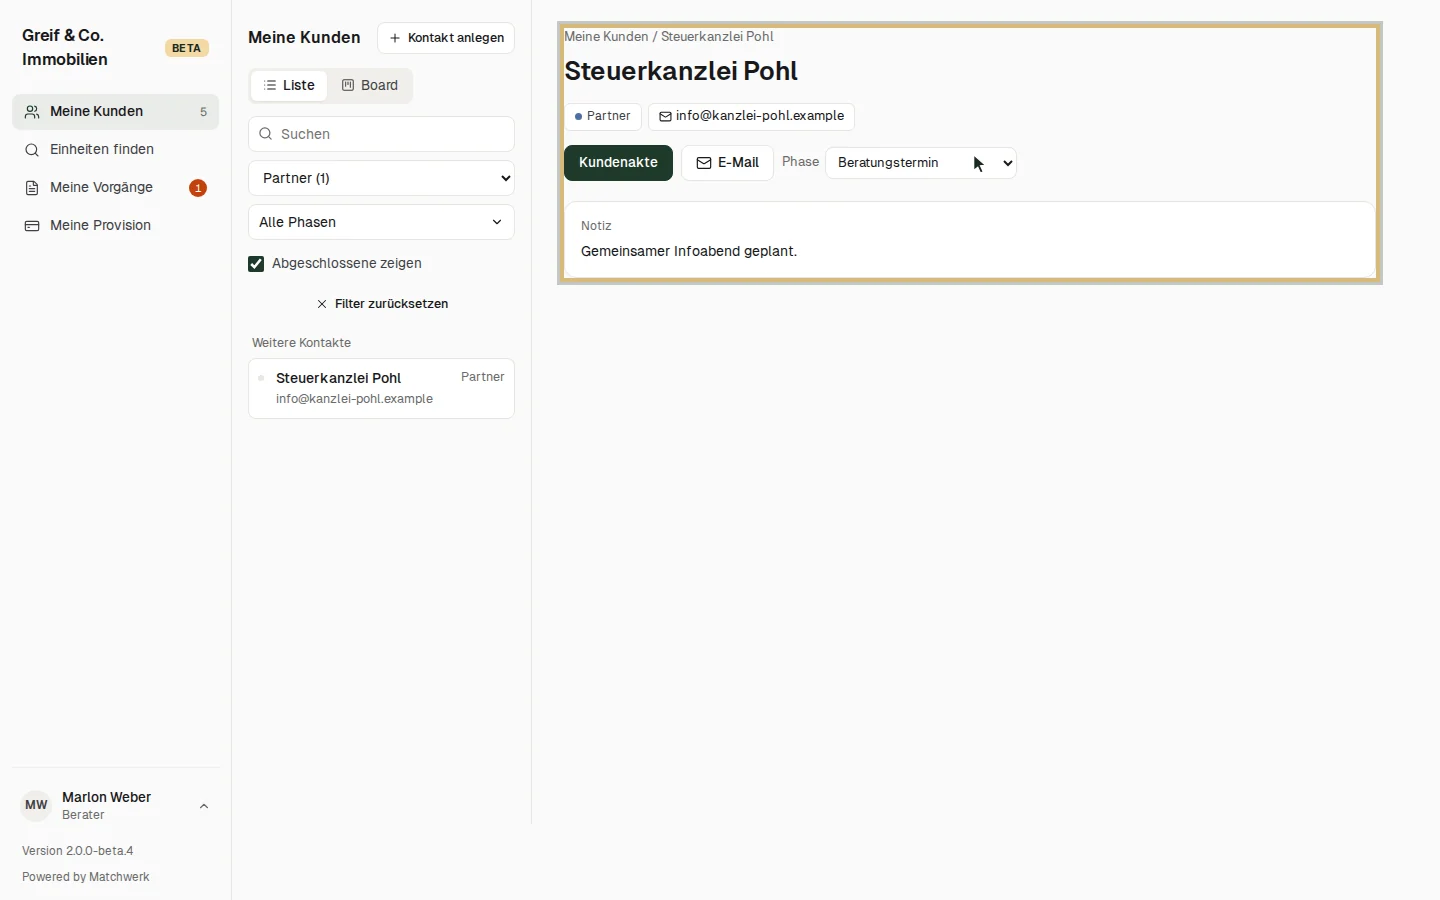
Task: Switch to Liste view tab
Action: click(x=289, y=86)
